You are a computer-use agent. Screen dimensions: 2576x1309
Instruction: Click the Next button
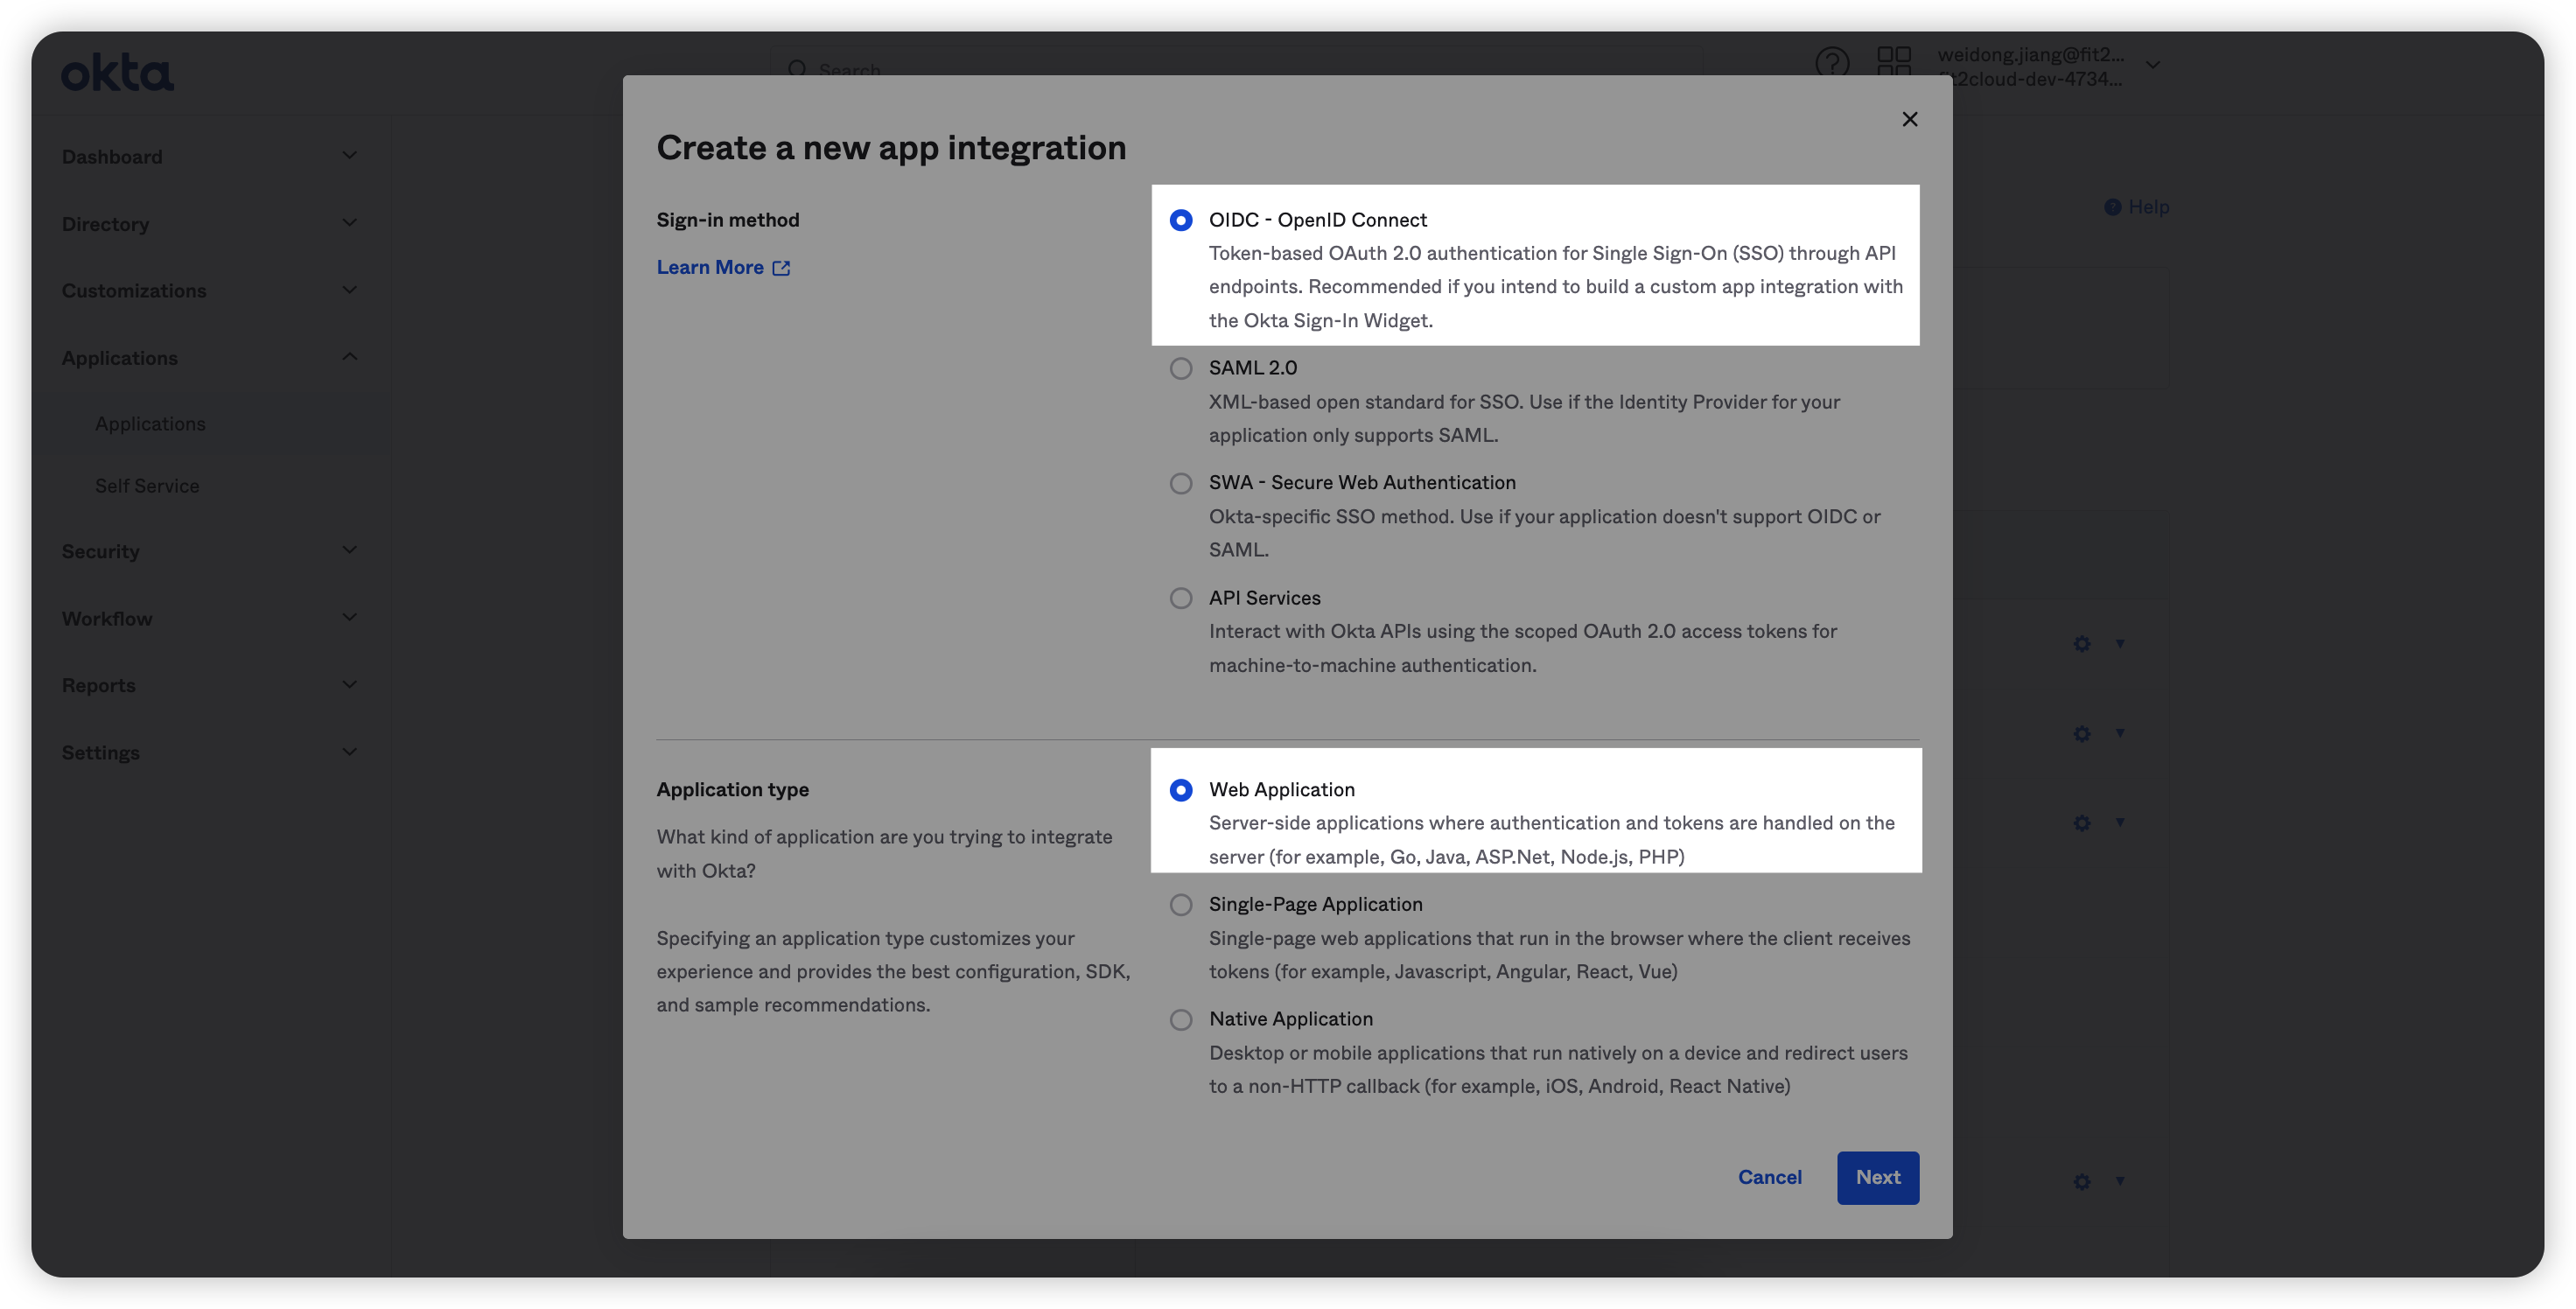(1877, 1177)
